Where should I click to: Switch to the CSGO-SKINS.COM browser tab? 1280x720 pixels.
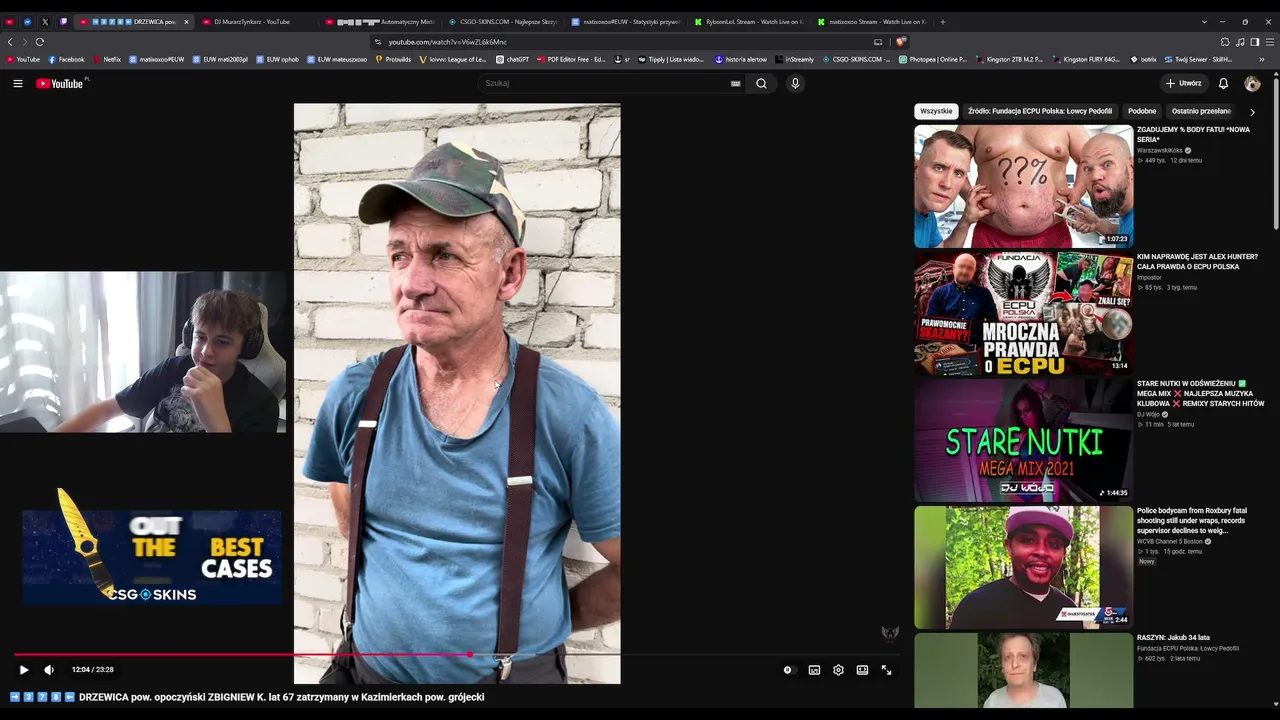coord(503,21)
